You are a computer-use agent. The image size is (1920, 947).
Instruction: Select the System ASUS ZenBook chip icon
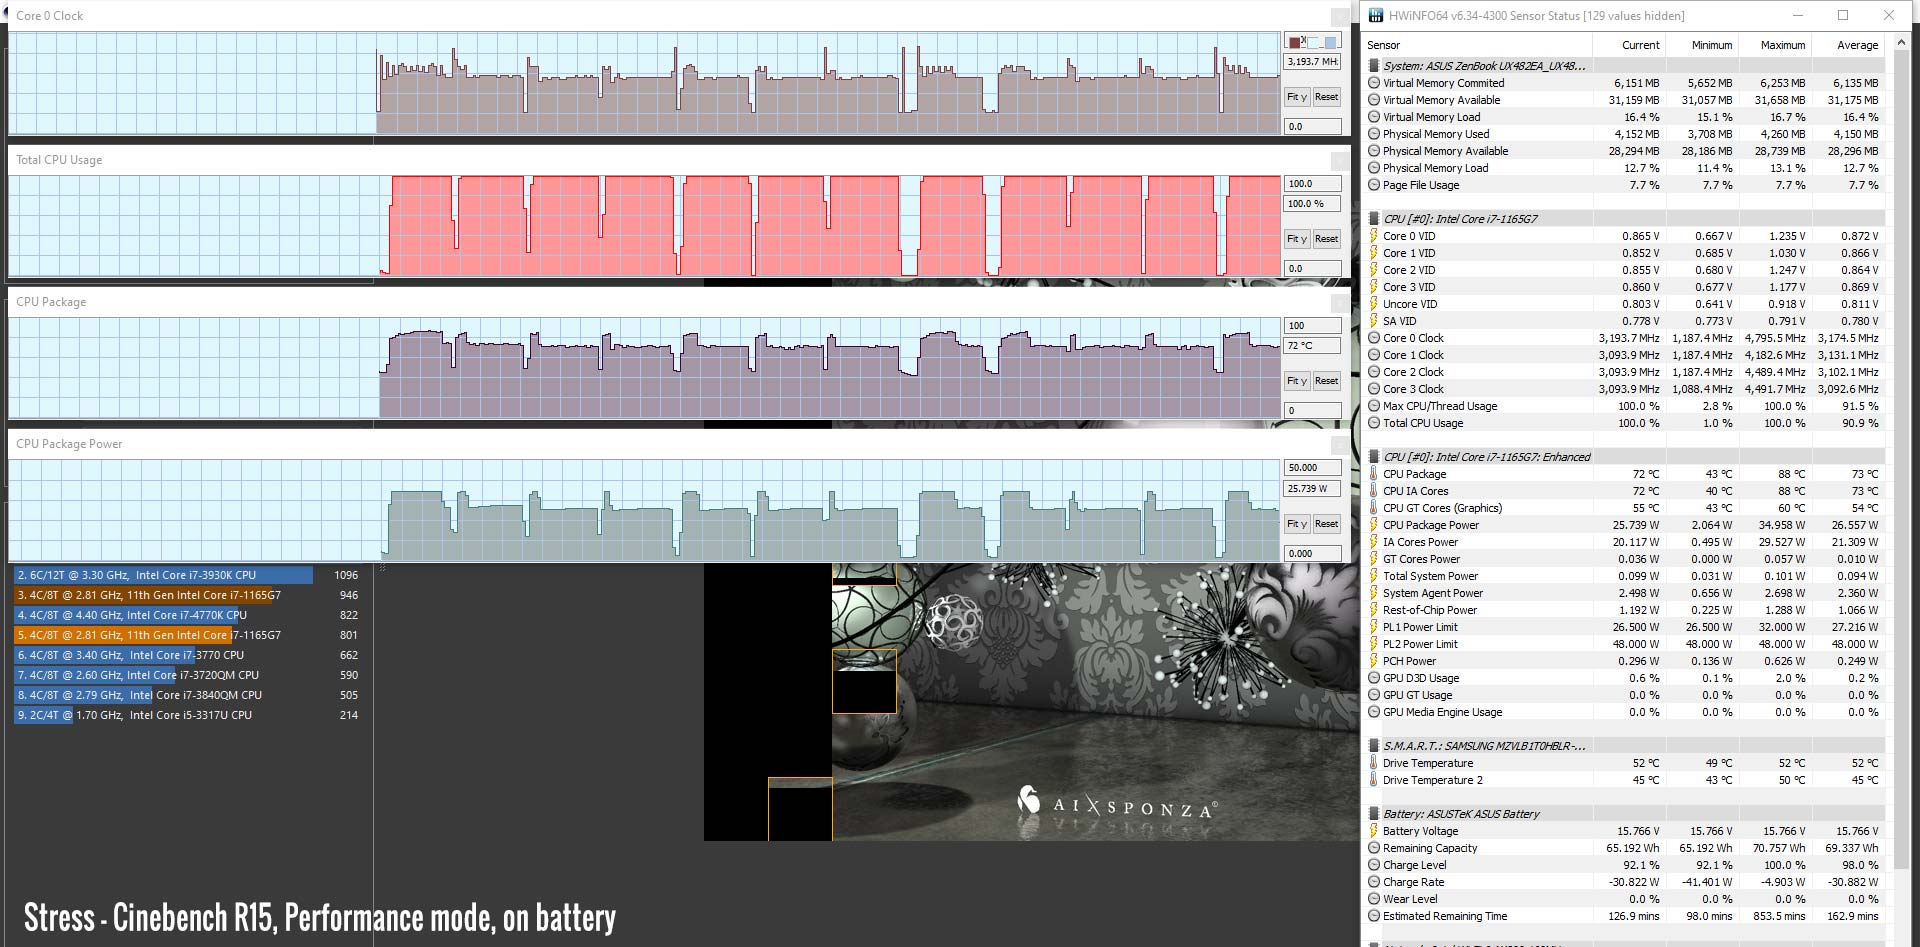click(1374, 66)
